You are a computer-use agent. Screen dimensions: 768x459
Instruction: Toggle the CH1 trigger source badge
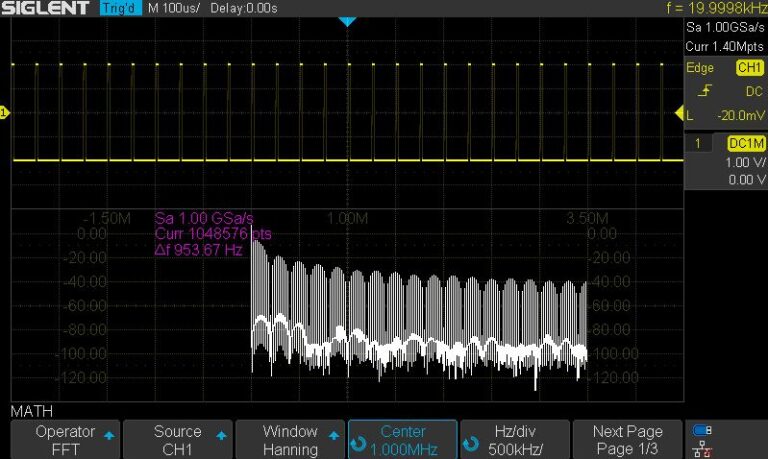(748, 68)
